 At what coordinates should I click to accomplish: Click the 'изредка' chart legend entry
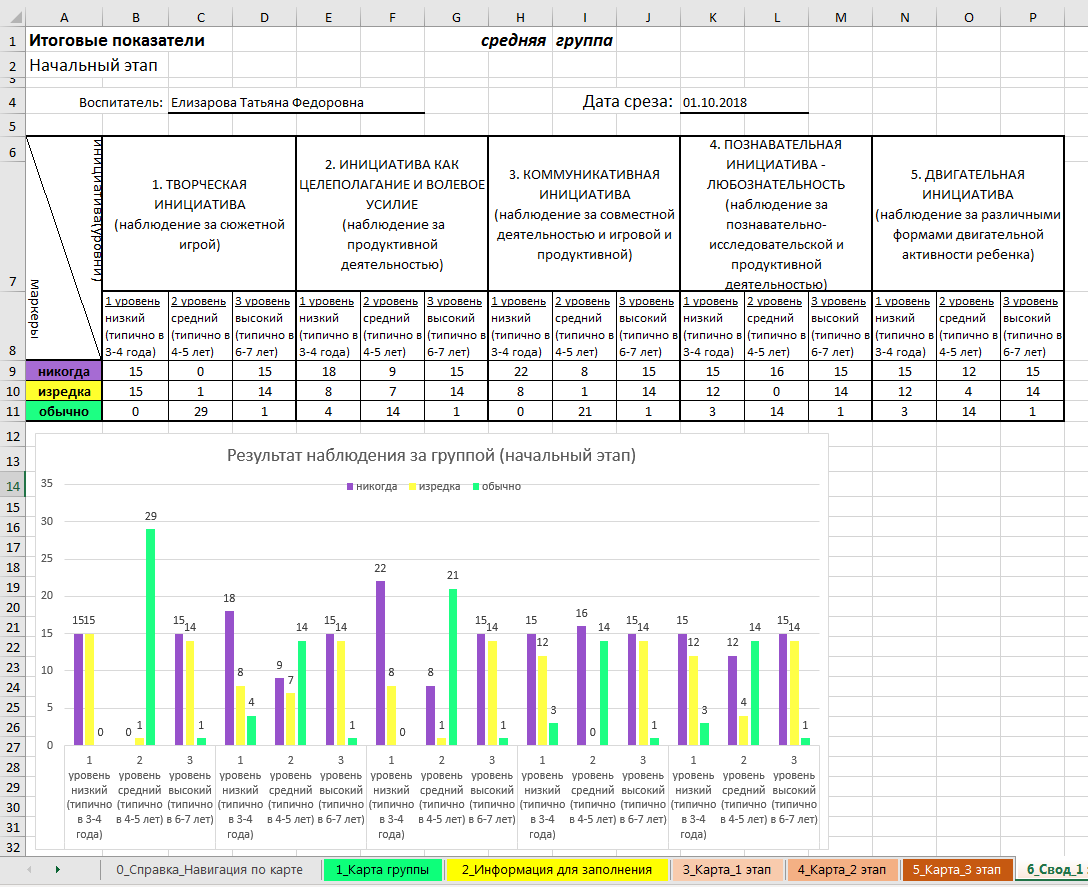434,487
